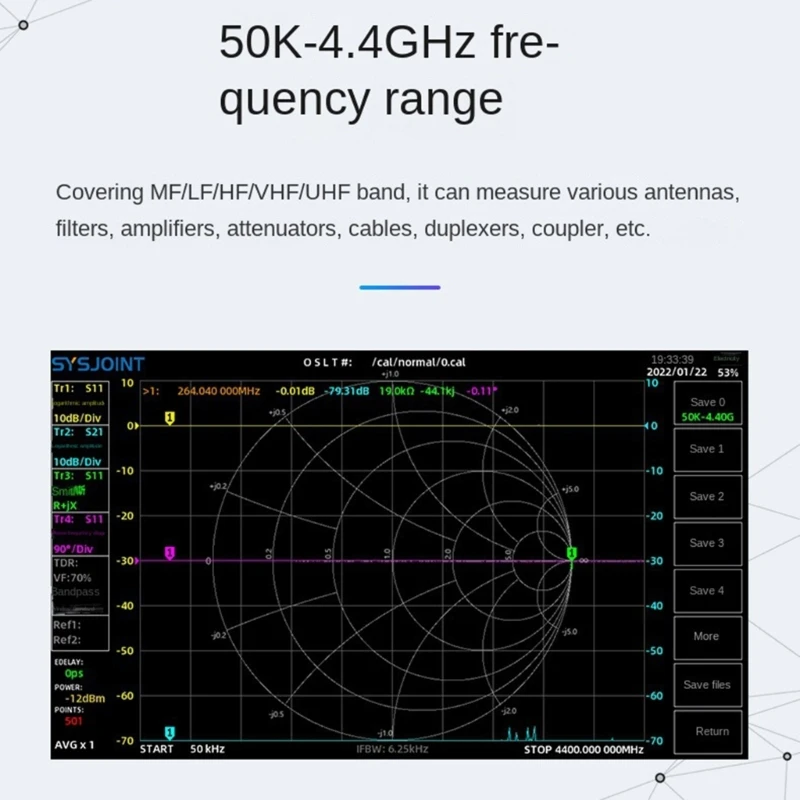Tap the SYSJOINT logo
The image size is (800, 800).
point(98,364)
